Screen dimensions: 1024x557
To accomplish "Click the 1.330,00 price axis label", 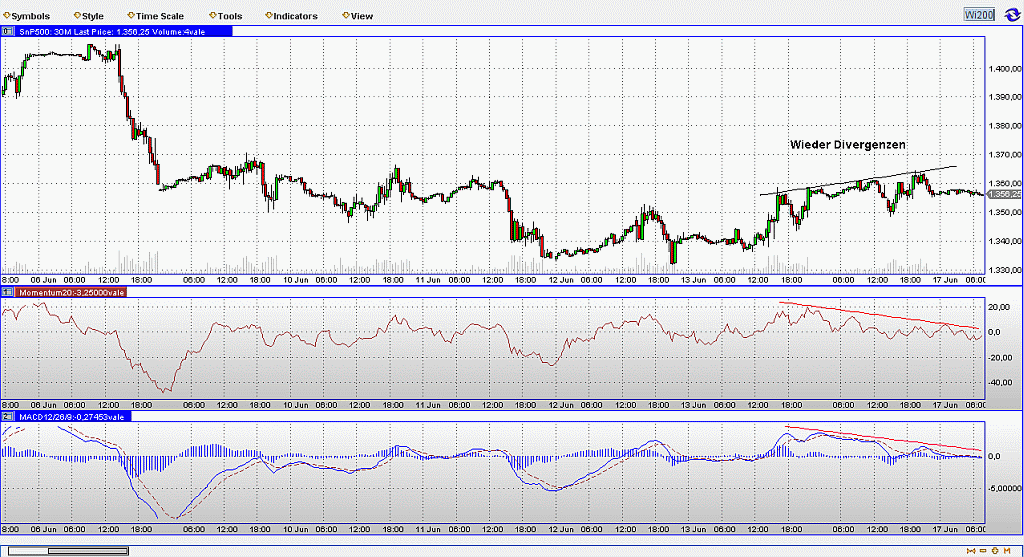I will [x=1005, y=270].
